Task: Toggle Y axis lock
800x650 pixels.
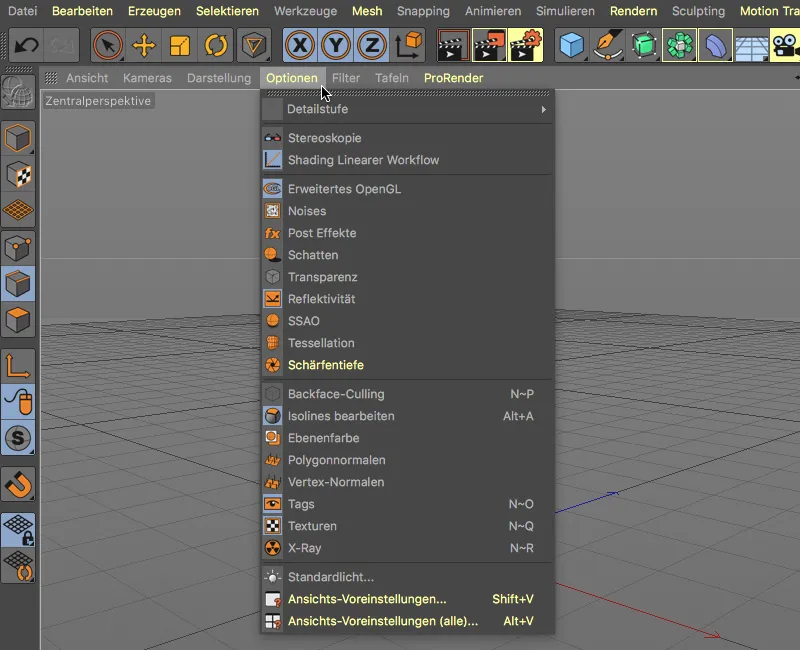Action: pyautogui.click(x=336, y=45)
